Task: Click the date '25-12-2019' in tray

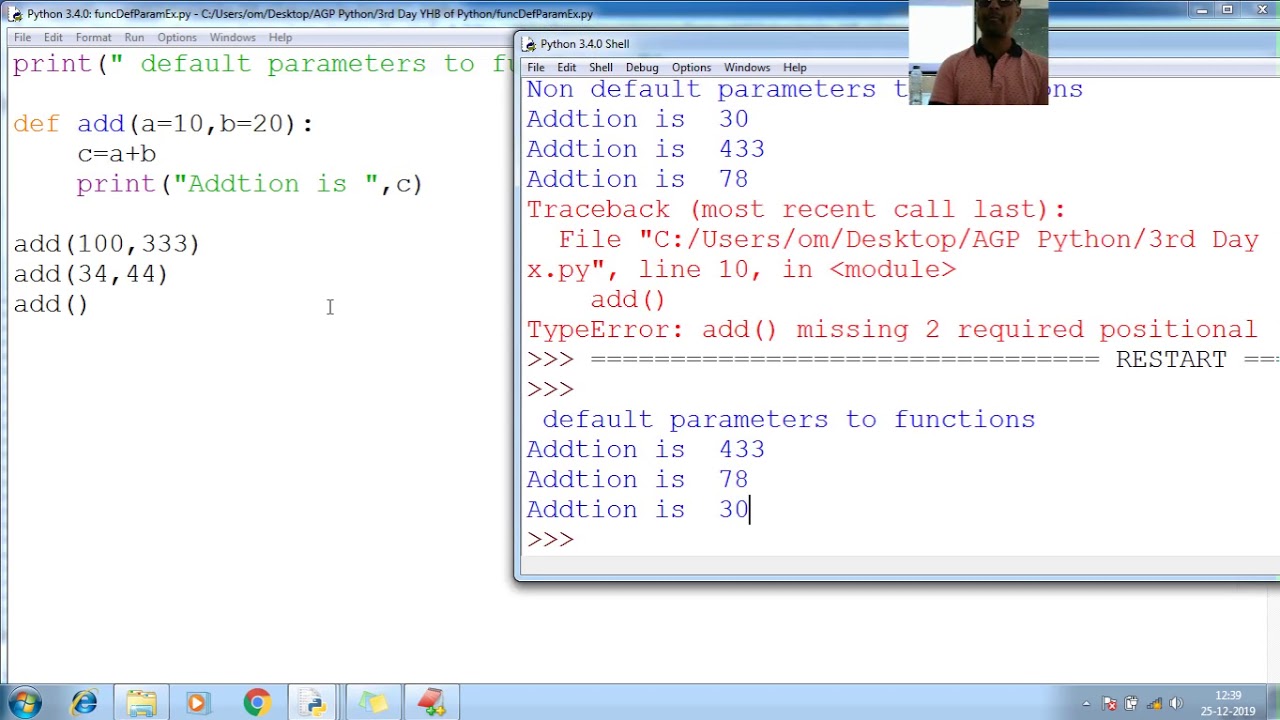Action: (x=1228, y=712)
